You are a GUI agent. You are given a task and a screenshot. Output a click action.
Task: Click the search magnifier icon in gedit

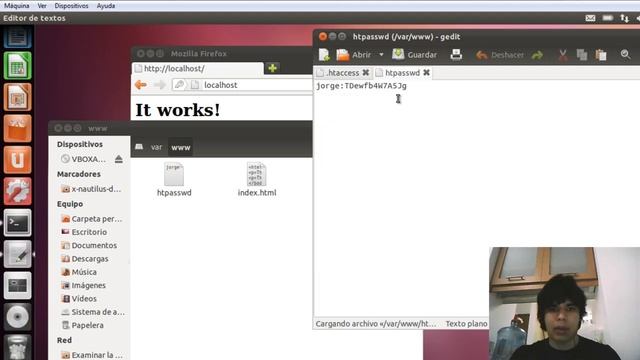[625, 54]
